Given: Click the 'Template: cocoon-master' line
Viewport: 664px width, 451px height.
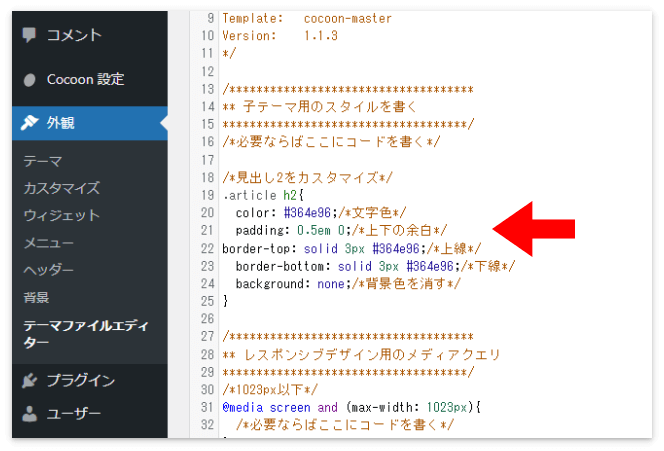Looking at the screenshot, I should [x=307, y=19].
